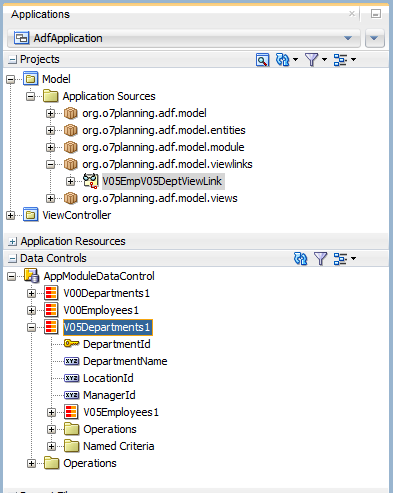Close the Applications panel tab

(x=352, y=14)
